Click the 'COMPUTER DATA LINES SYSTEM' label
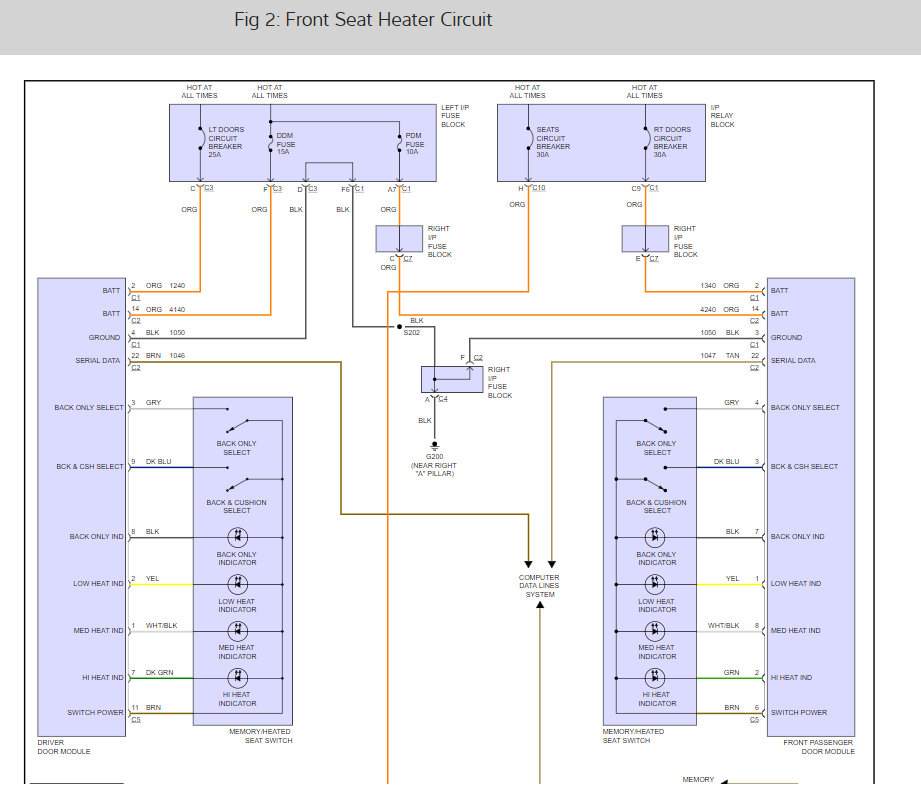Screen dimensions: 921x807 tap(539, 586)
